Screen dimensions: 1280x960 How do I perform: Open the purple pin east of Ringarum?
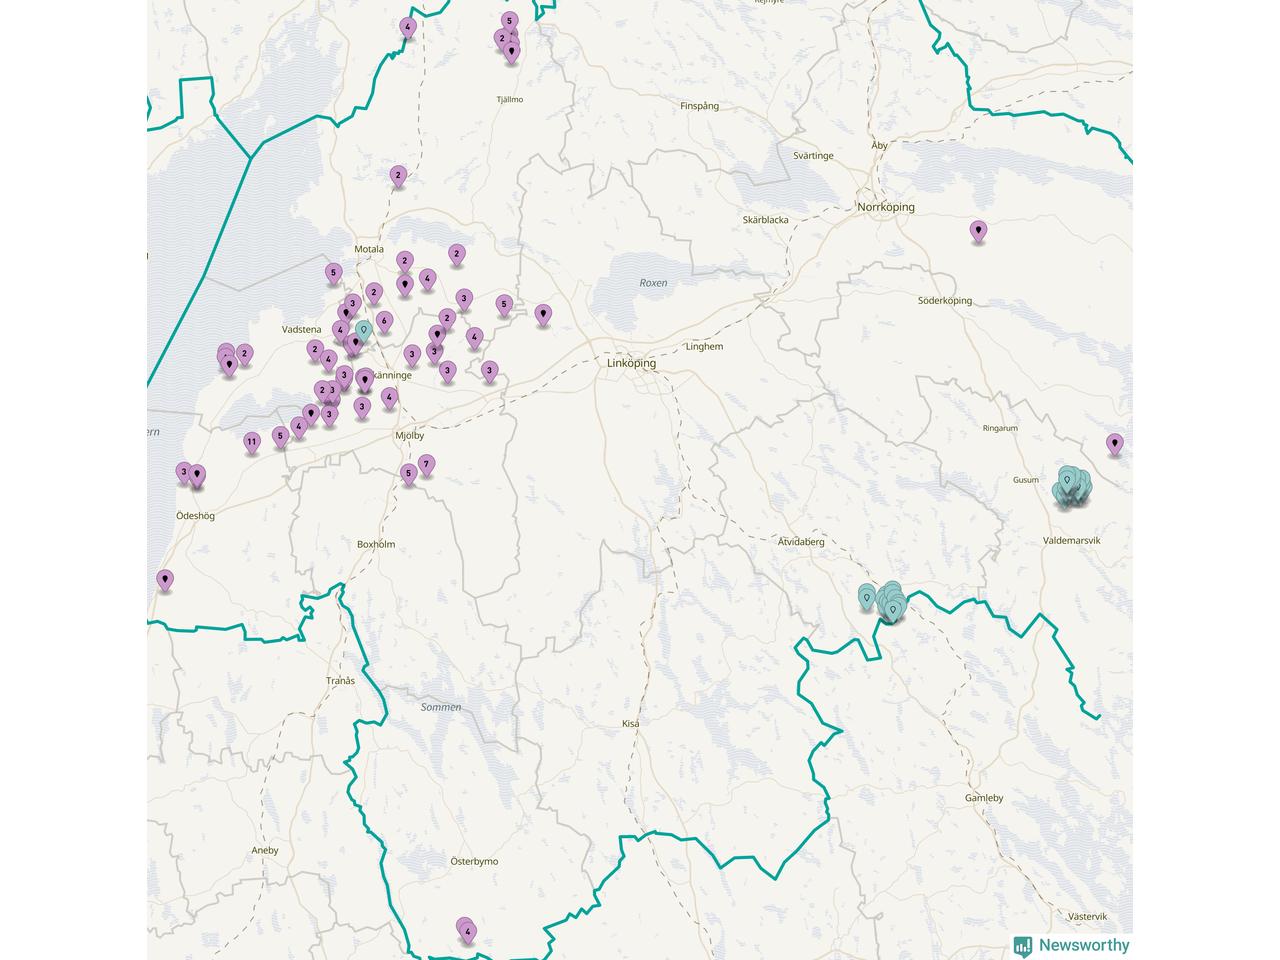pyautogui.click(x=1115, y=445)
